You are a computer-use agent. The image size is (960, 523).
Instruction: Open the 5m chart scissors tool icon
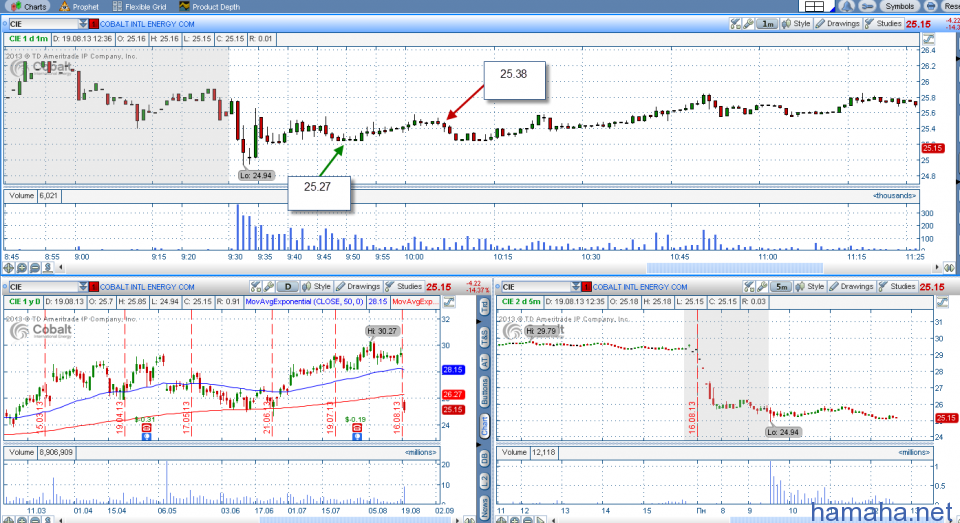tap(749, 287)
